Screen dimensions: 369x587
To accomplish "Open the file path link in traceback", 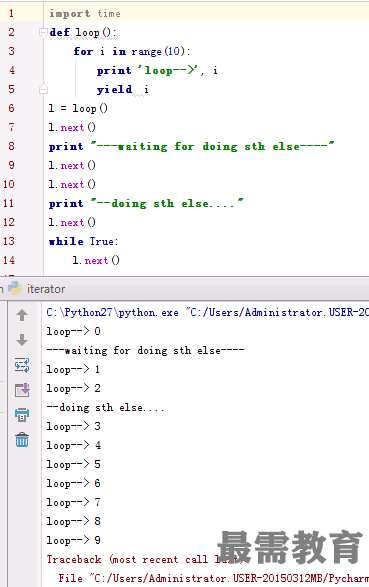I will pyautogui.click(x=229, y=578).
